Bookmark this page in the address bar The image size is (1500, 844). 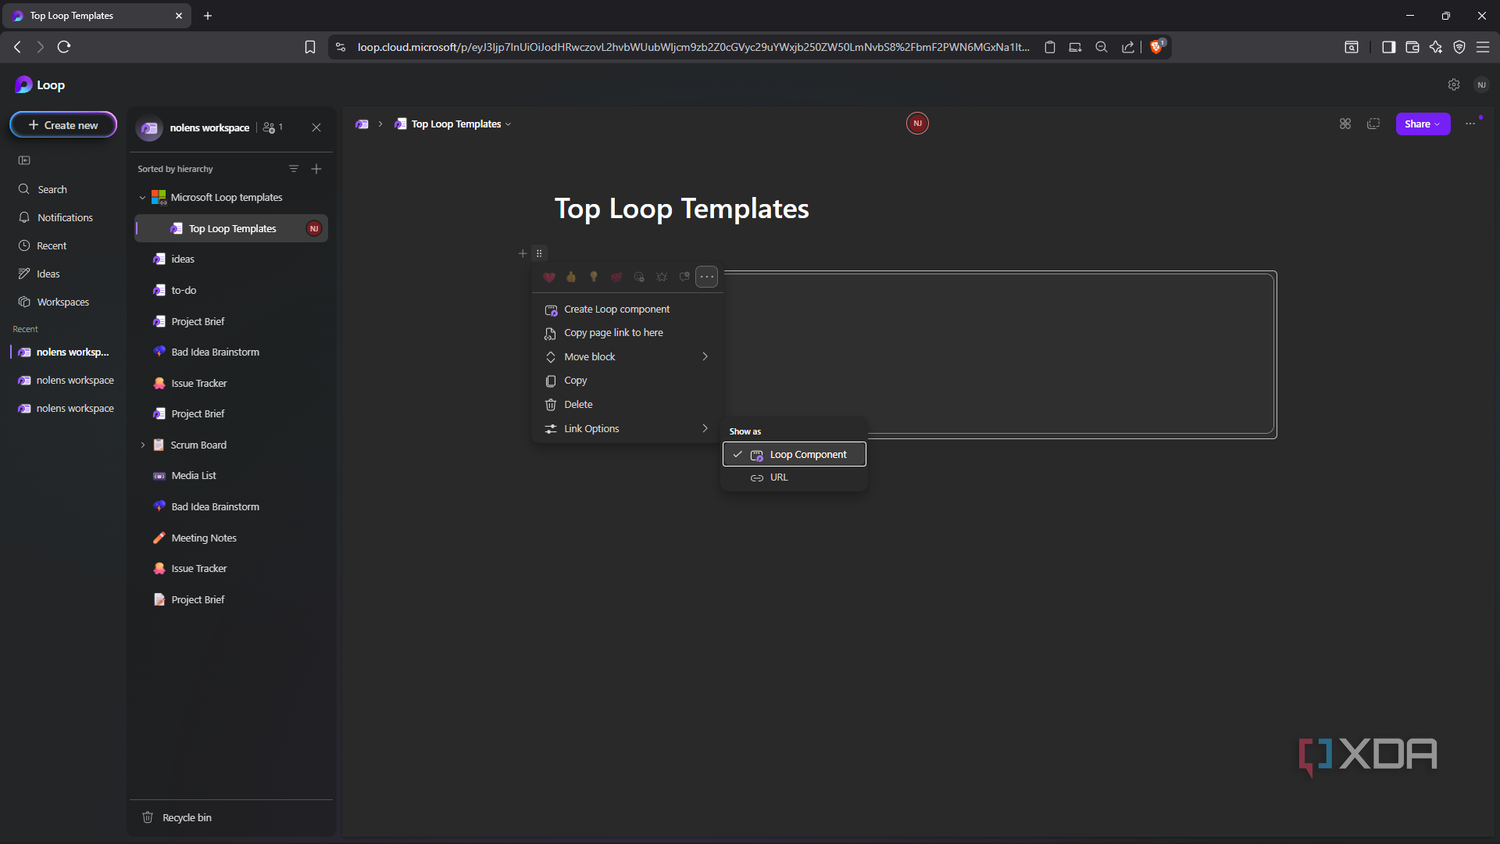click(310, 47)
